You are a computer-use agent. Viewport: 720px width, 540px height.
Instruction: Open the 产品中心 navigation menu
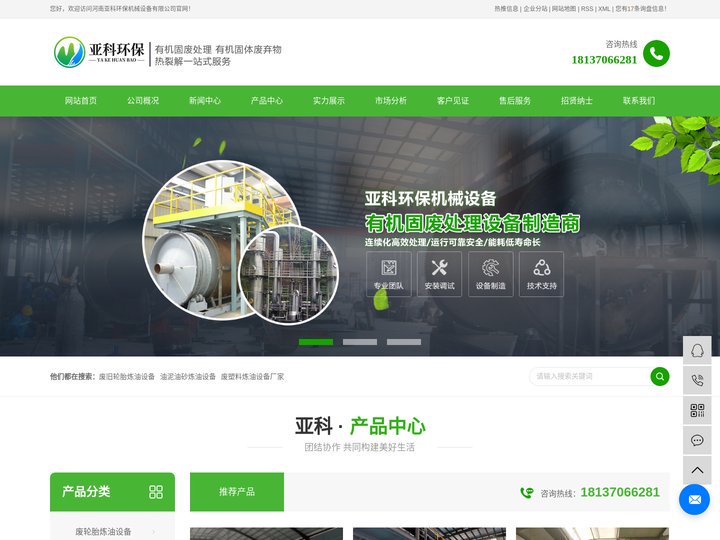point(267,101)
